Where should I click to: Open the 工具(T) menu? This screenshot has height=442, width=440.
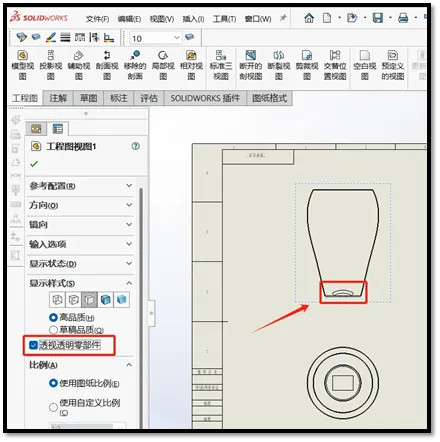(x=224, y=19)
